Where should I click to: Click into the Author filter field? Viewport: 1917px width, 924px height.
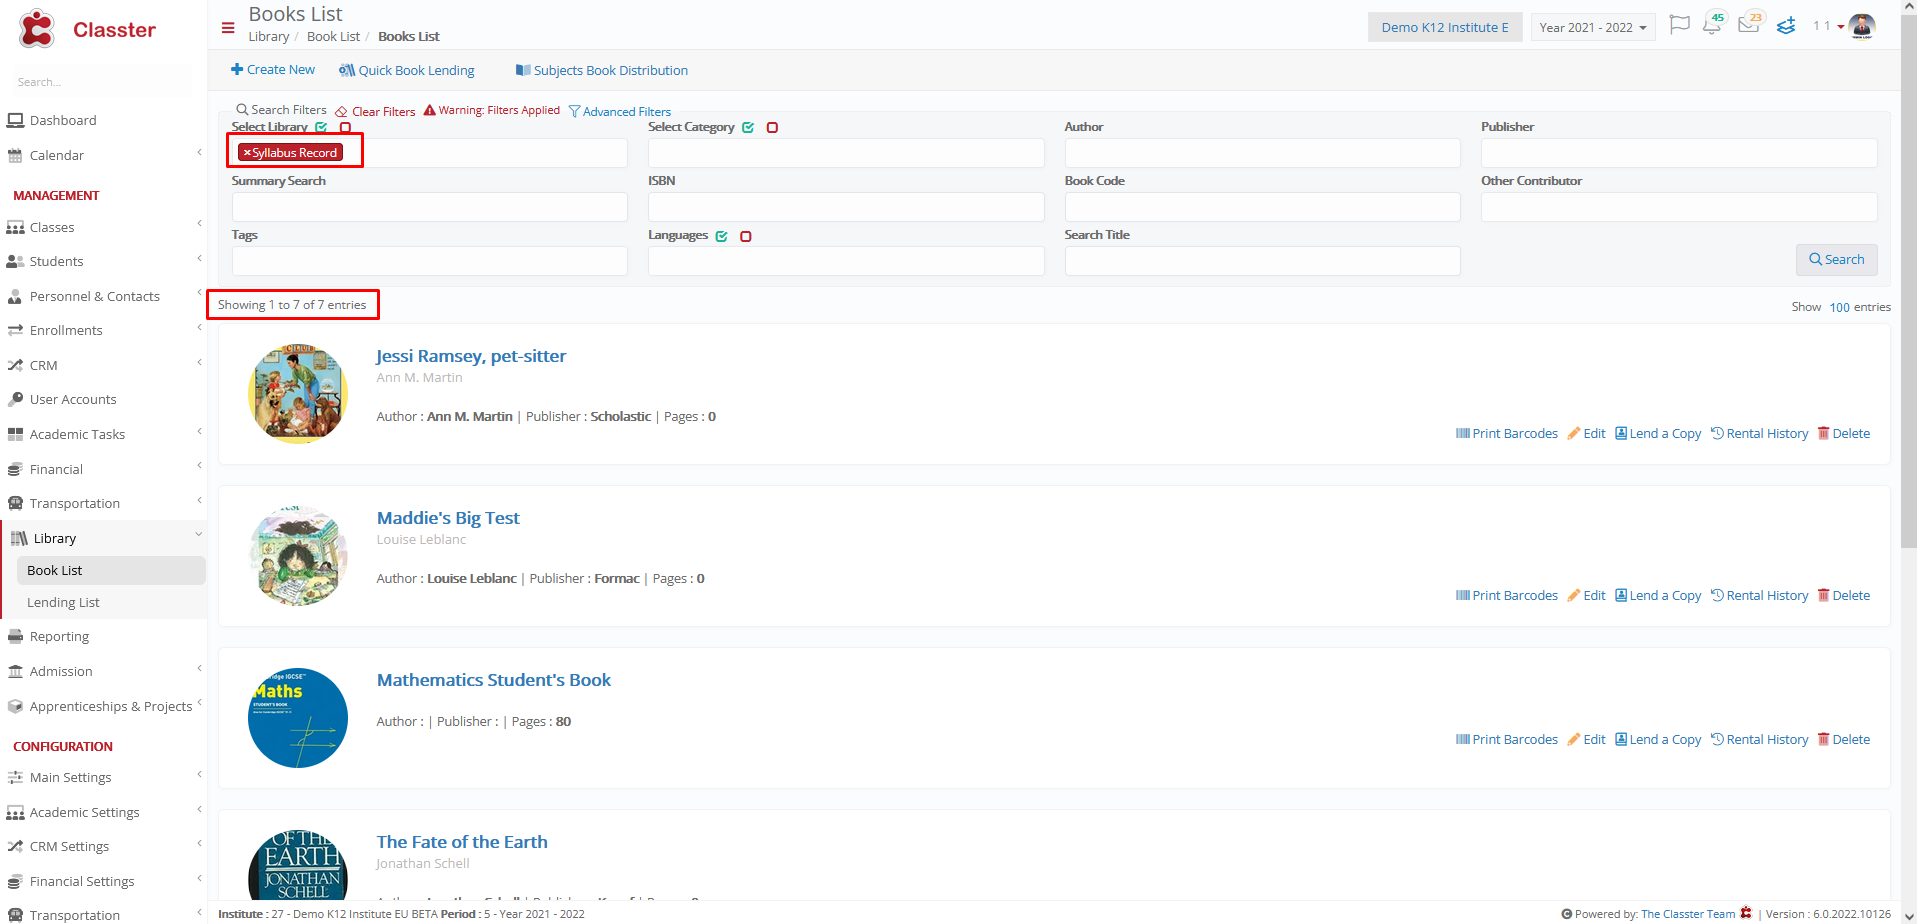1262,153
